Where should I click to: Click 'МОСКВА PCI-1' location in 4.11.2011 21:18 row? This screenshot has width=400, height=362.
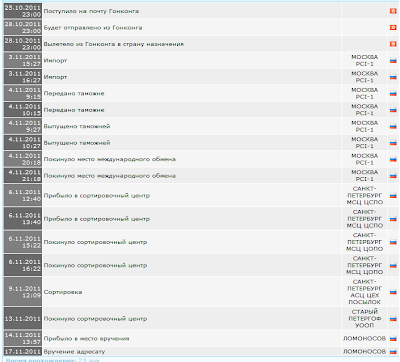tap(364, 176)
